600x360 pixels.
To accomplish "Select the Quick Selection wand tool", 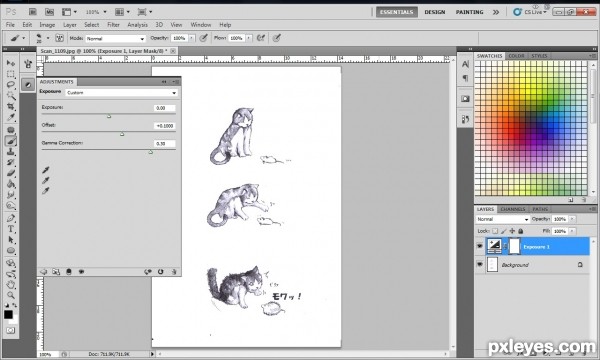I will pos(11,95).
